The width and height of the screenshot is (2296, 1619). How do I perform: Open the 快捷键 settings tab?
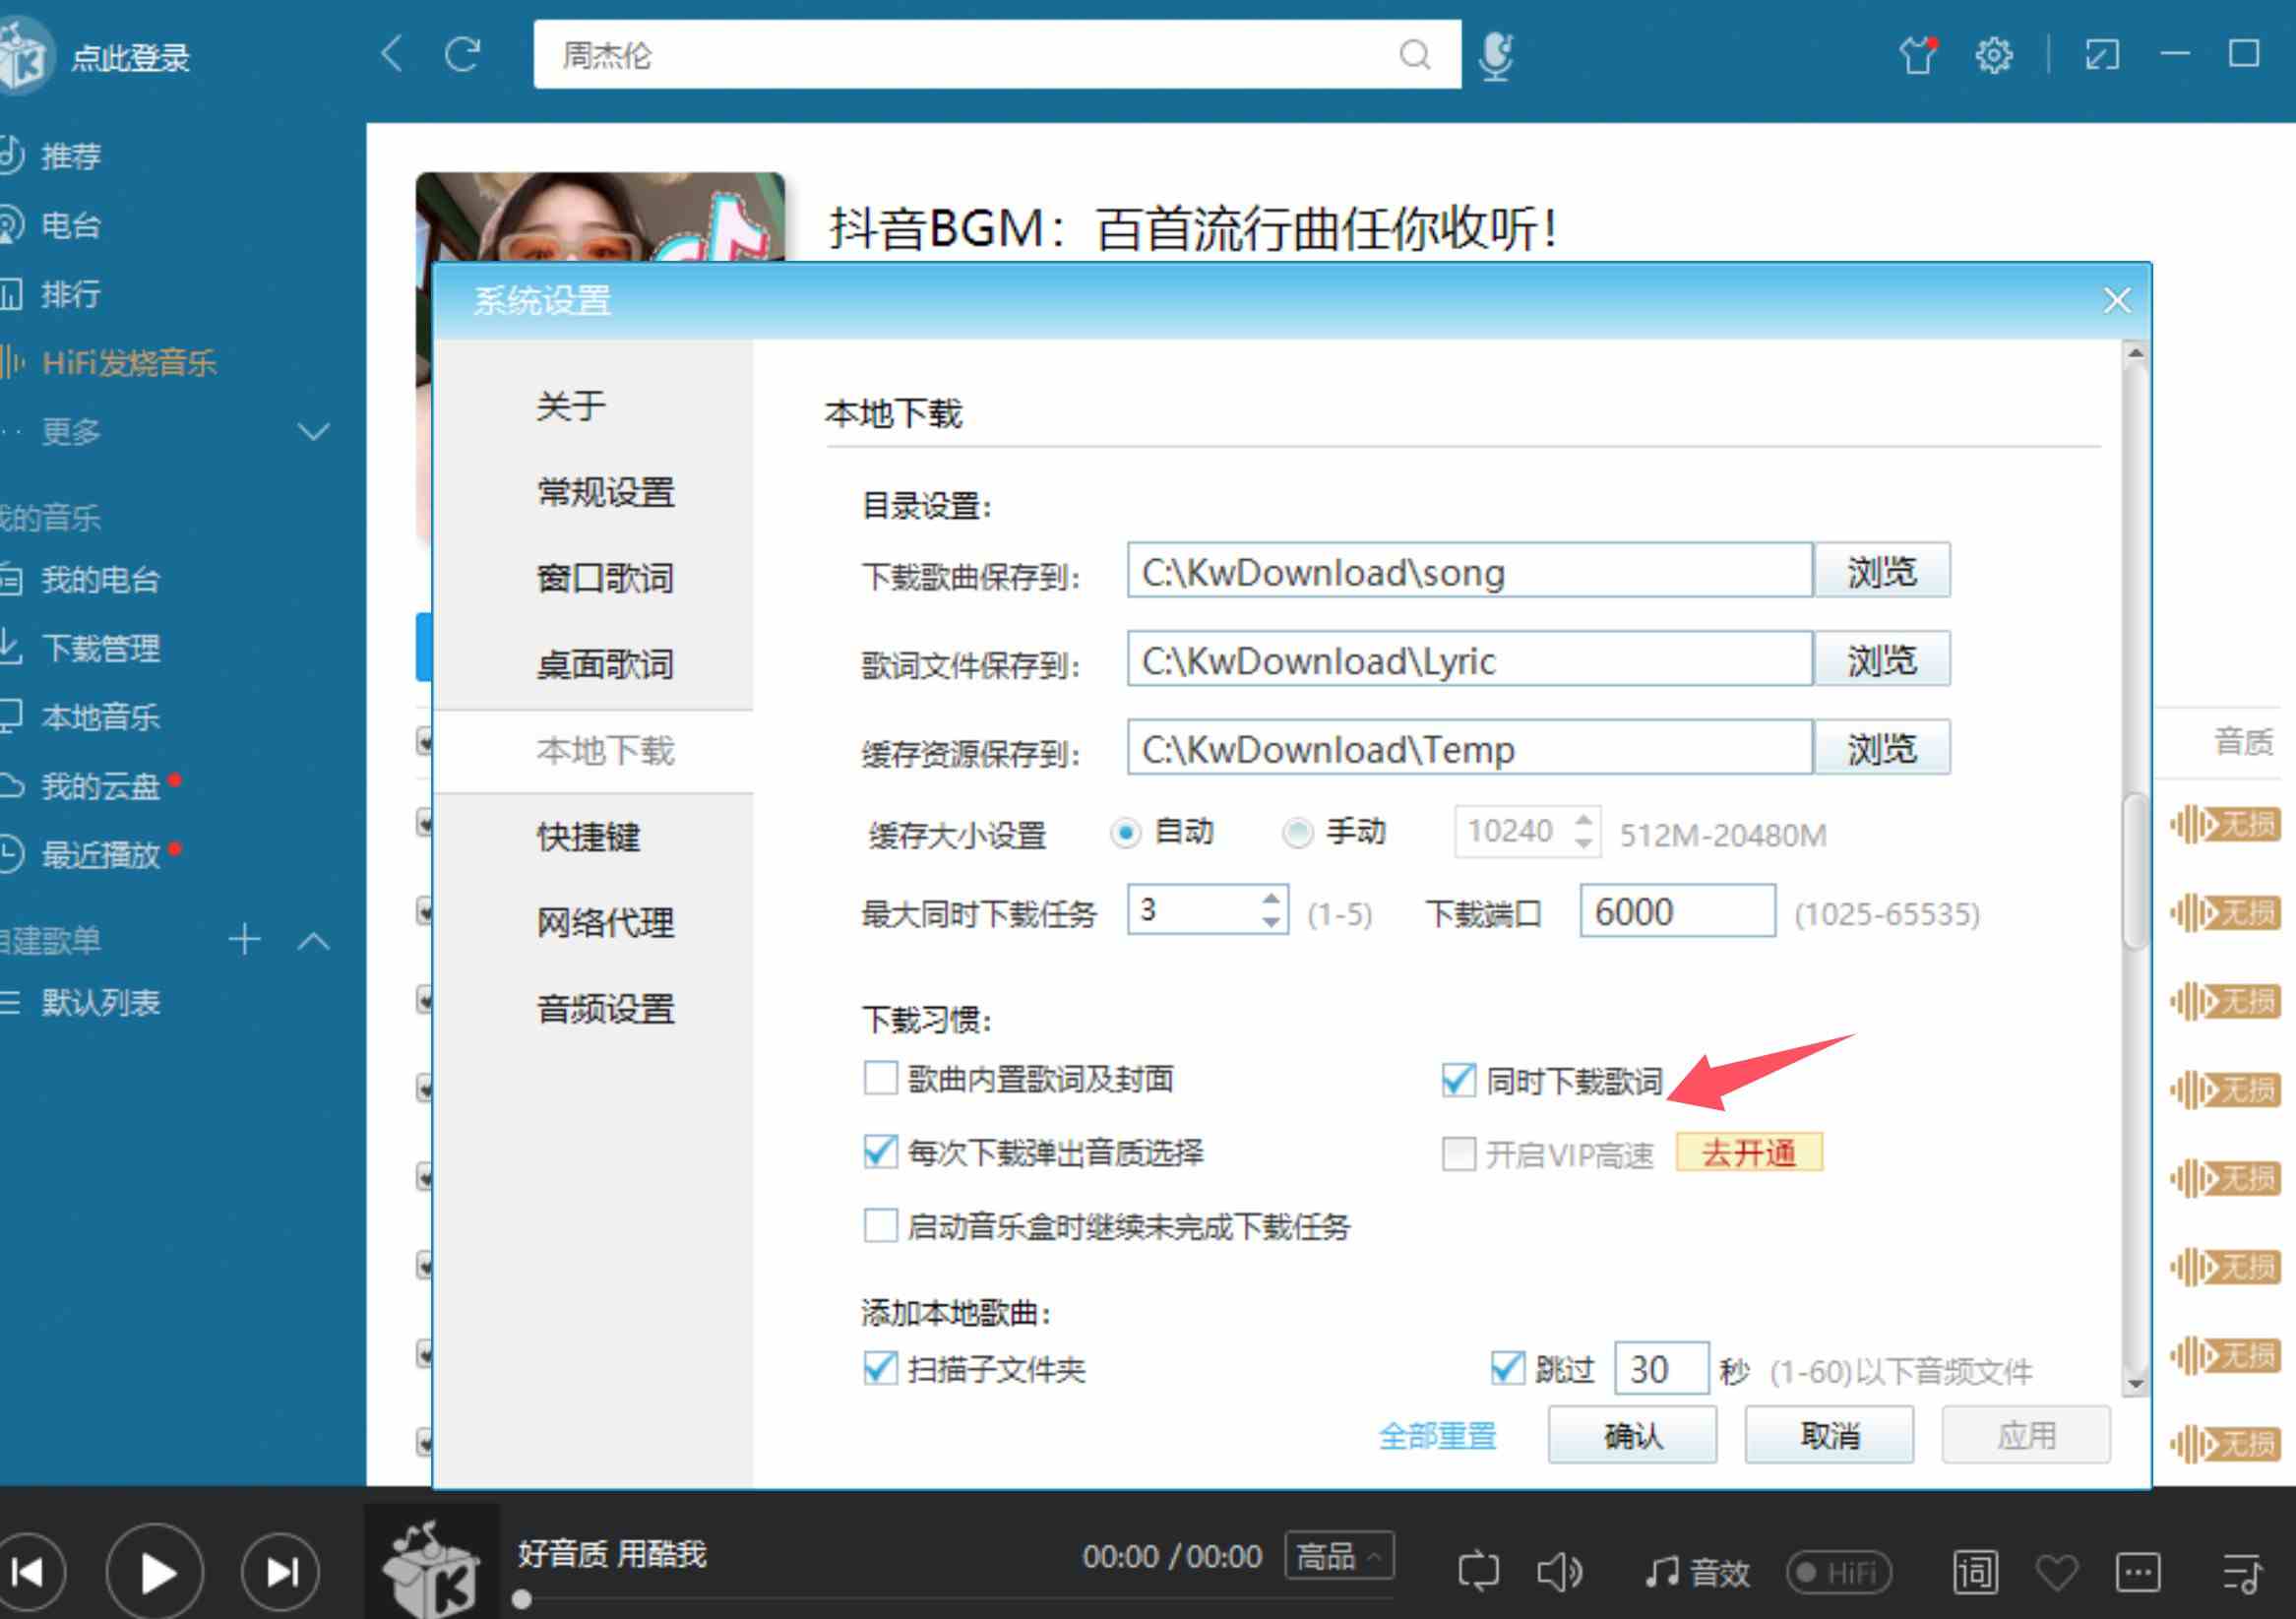tap(588, 836)
